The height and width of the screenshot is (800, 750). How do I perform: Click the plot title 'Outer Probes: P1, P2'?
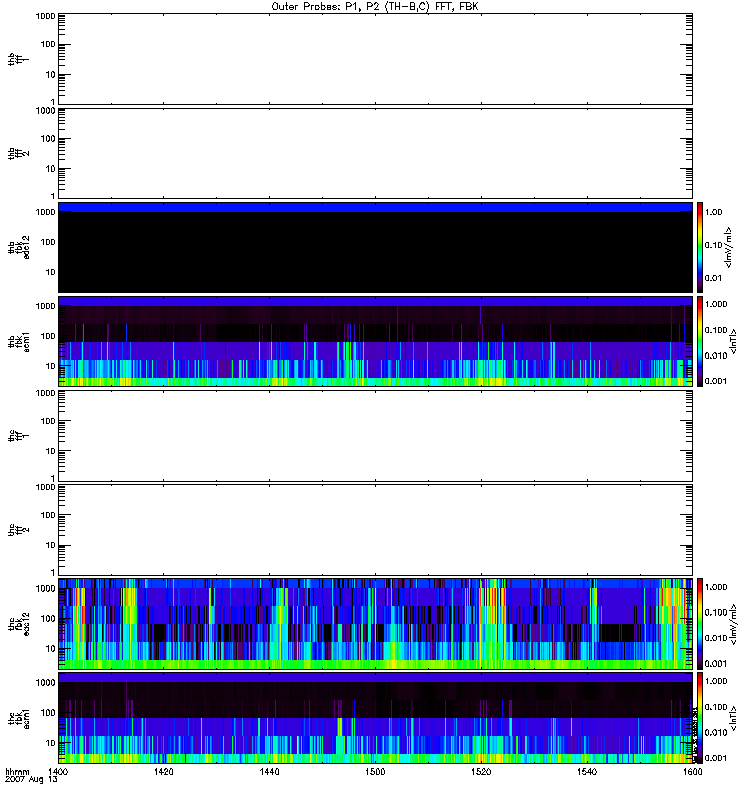(x=375, y=5)
